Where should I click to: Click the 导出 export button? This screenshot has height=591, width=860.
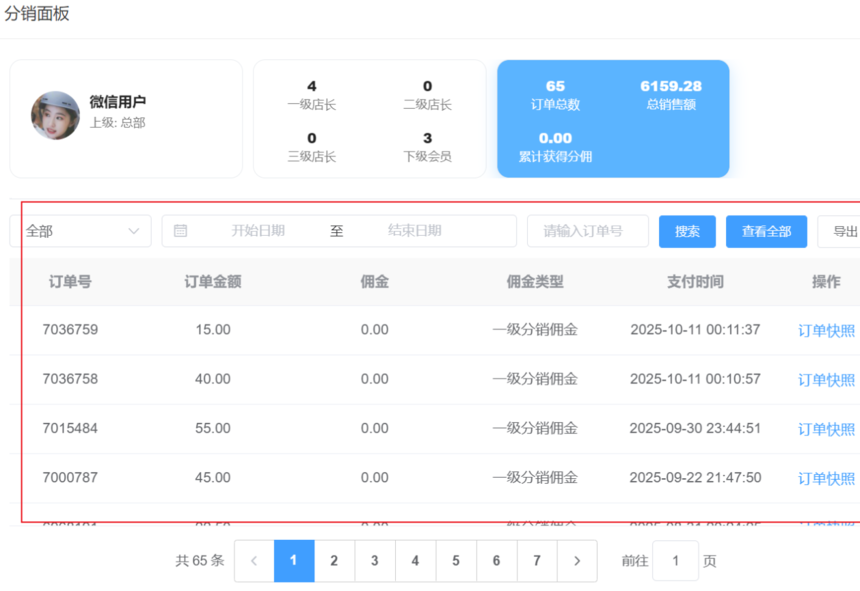tap(842, 231)
